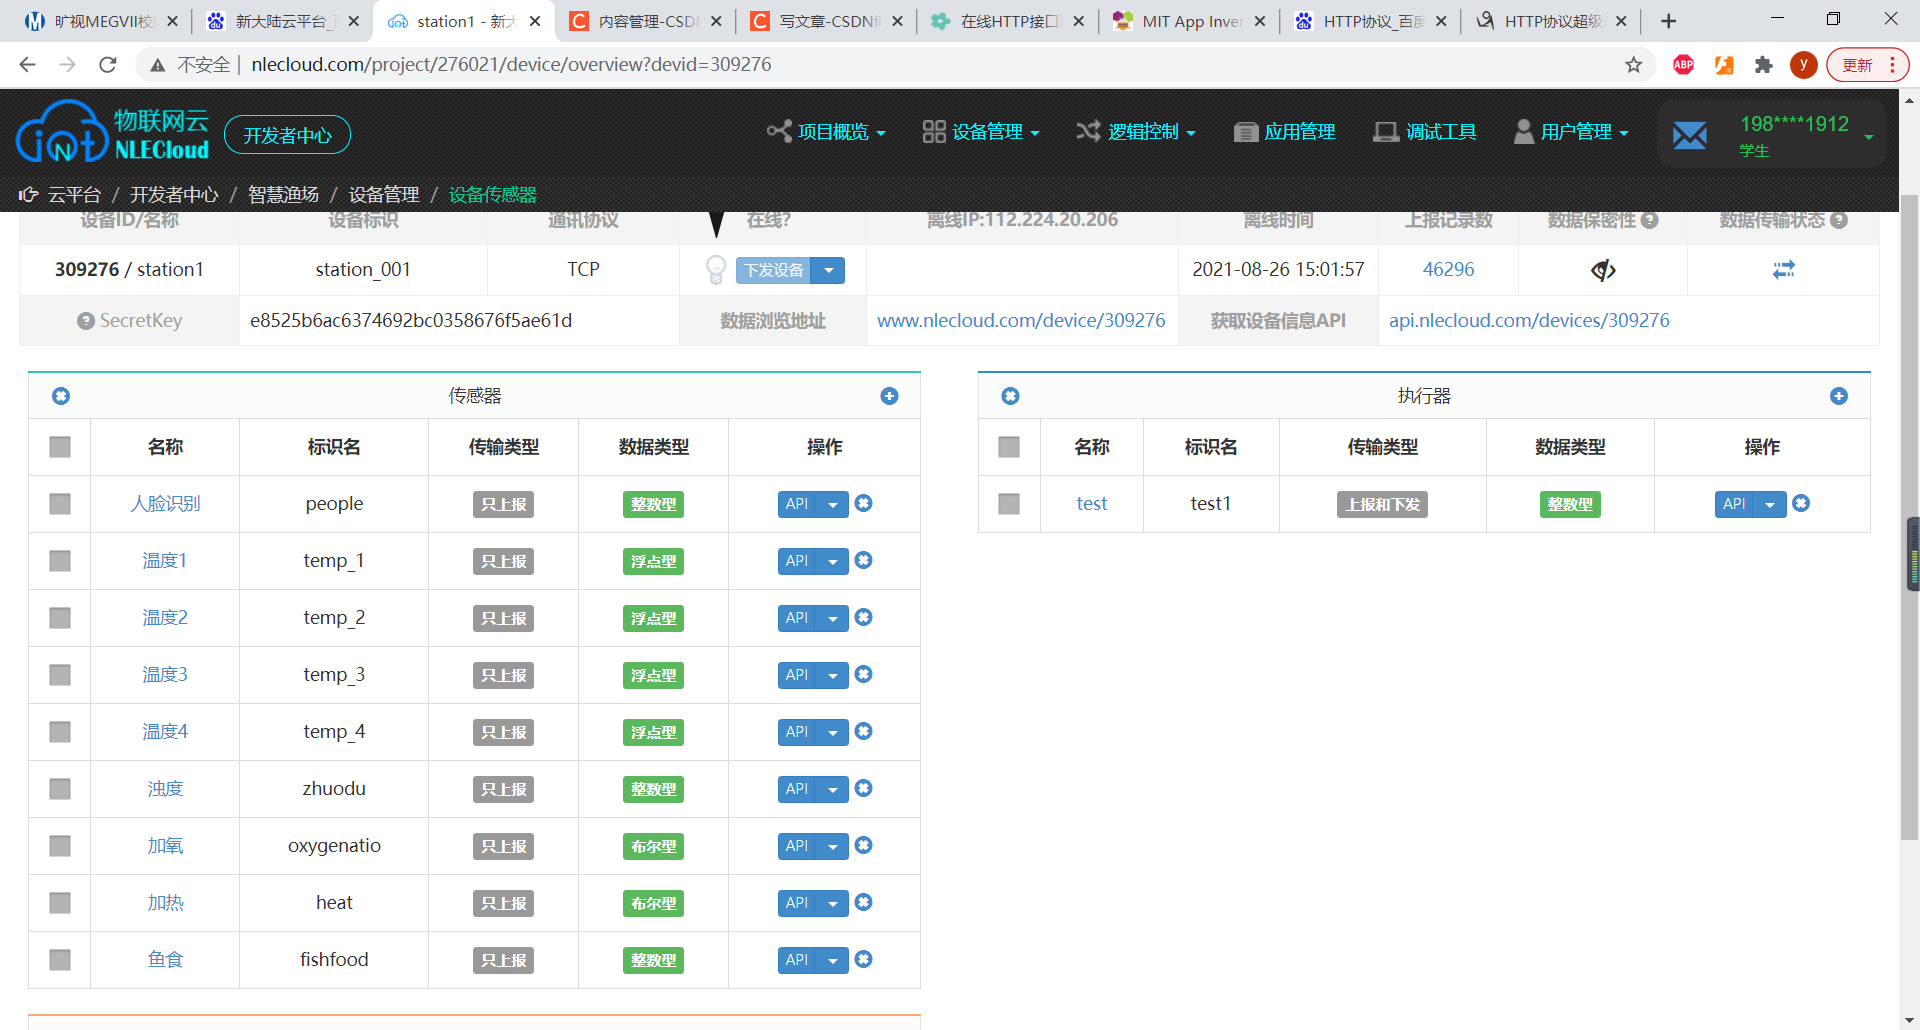1920x1030 pixels.
Task: Open 调试工具 in top navigation
Action: (x=1425, y=132)
